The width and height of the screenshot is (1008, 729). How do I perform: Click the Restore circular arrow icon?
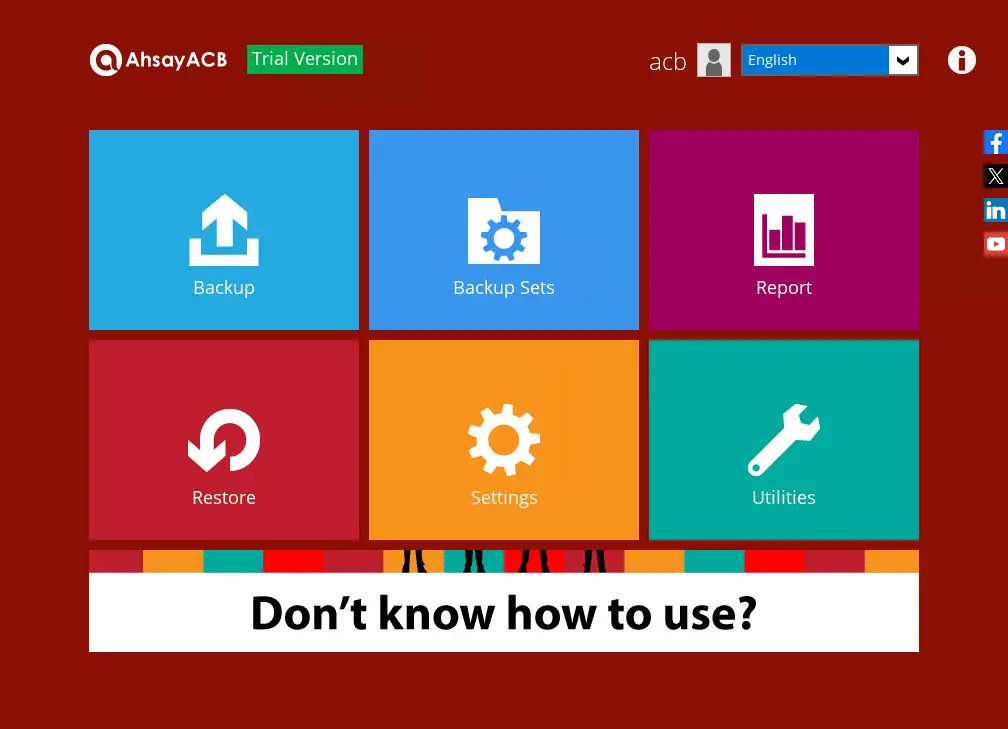tap(224, 440)
